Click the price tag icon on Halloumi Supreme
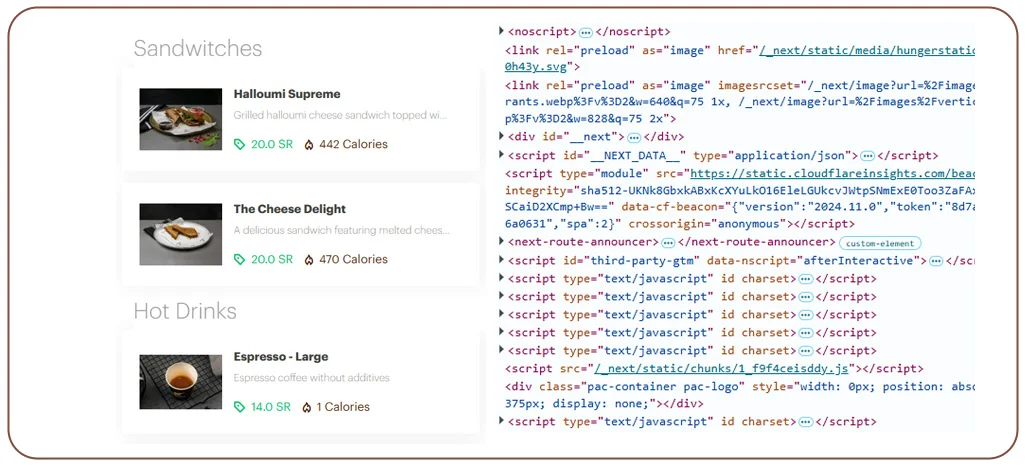This screenshot has height=466, width=1026. [239, 145]
